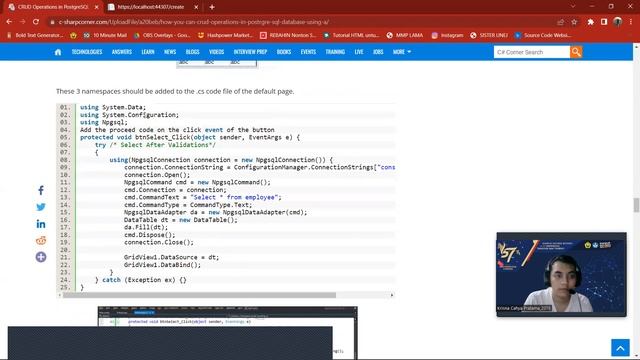Viewport: 640px width, 360px height.
Task: Share article on Facebook
Action: (x=41, y=190)
